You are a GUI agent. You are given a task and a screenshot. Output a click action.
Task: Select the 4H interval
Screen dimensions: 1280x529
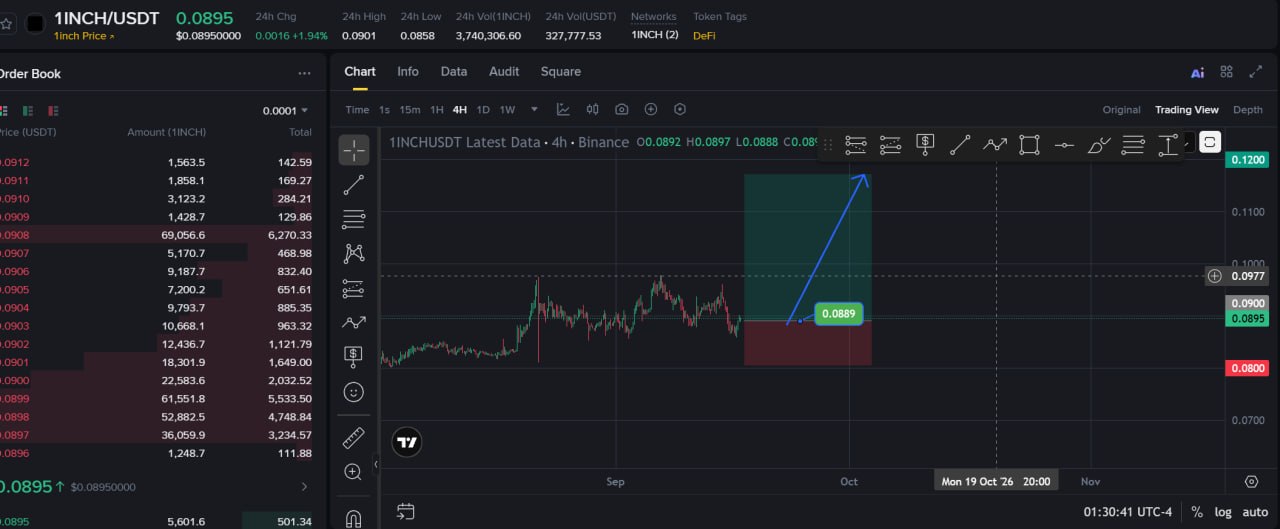point(460,109)
